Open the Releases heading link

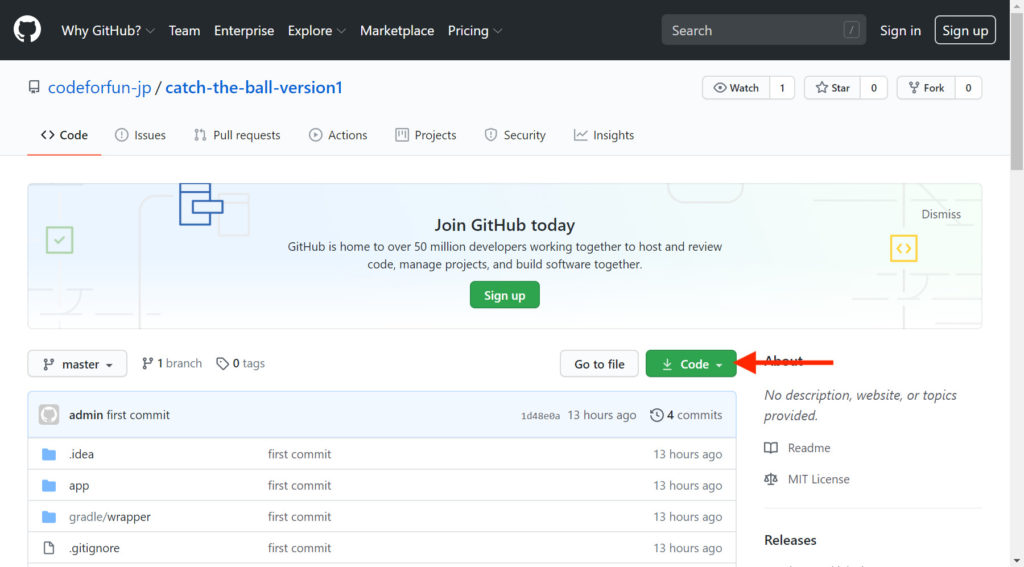click(790, 540)
